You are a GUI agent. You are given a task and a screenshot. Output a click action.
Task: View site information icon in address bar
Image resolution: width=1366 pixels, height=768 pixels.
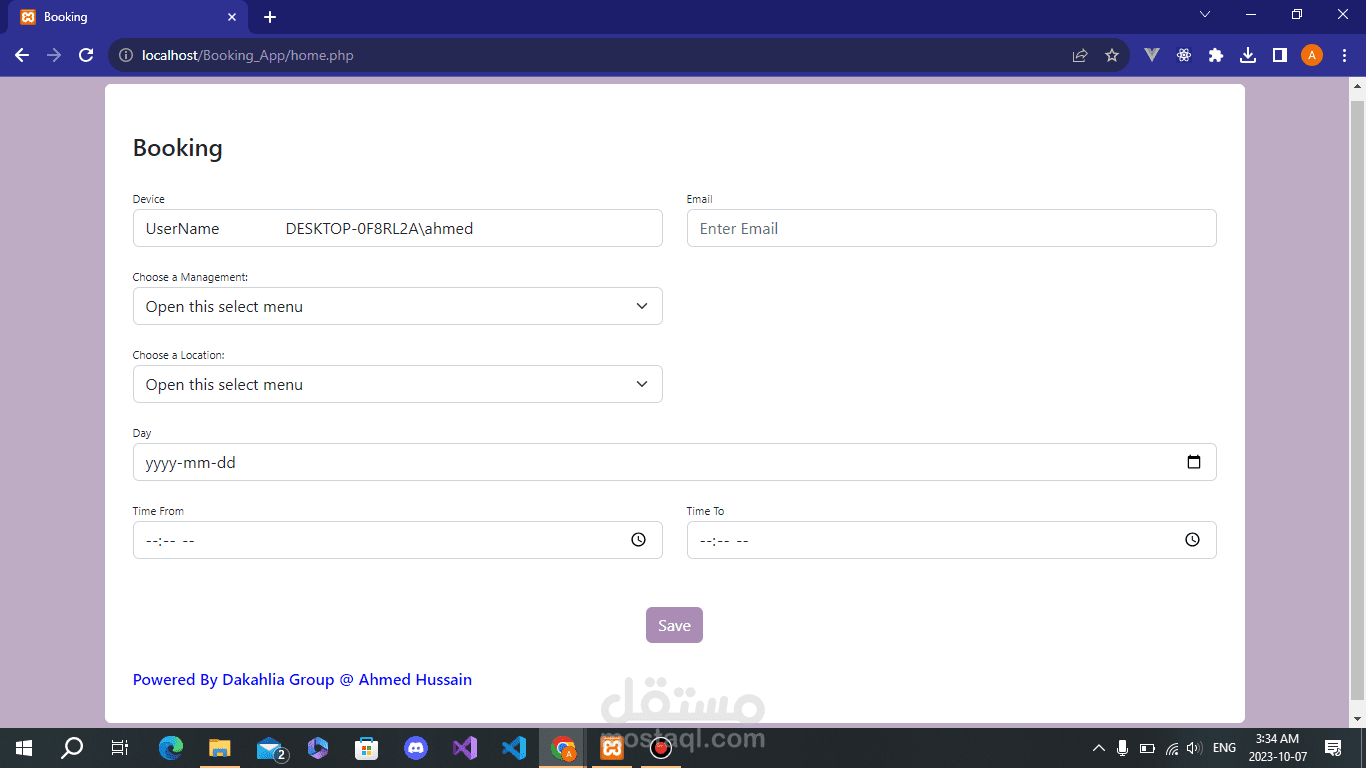pos(126,56)
